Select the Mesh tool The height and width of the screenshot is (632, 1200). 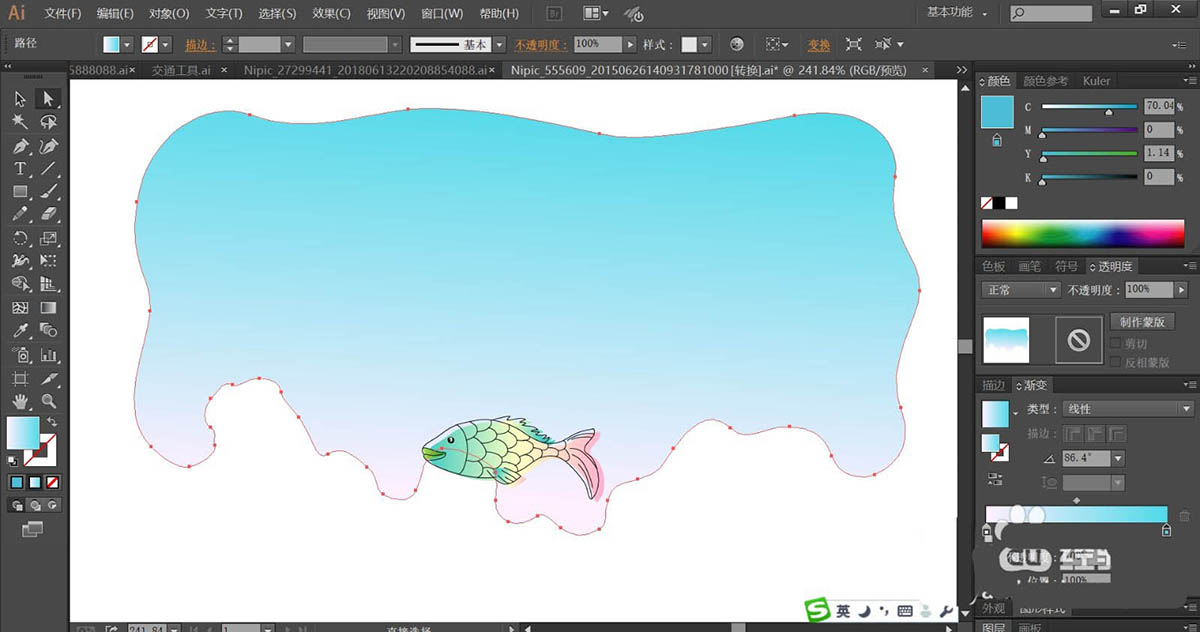pos(20,308)
